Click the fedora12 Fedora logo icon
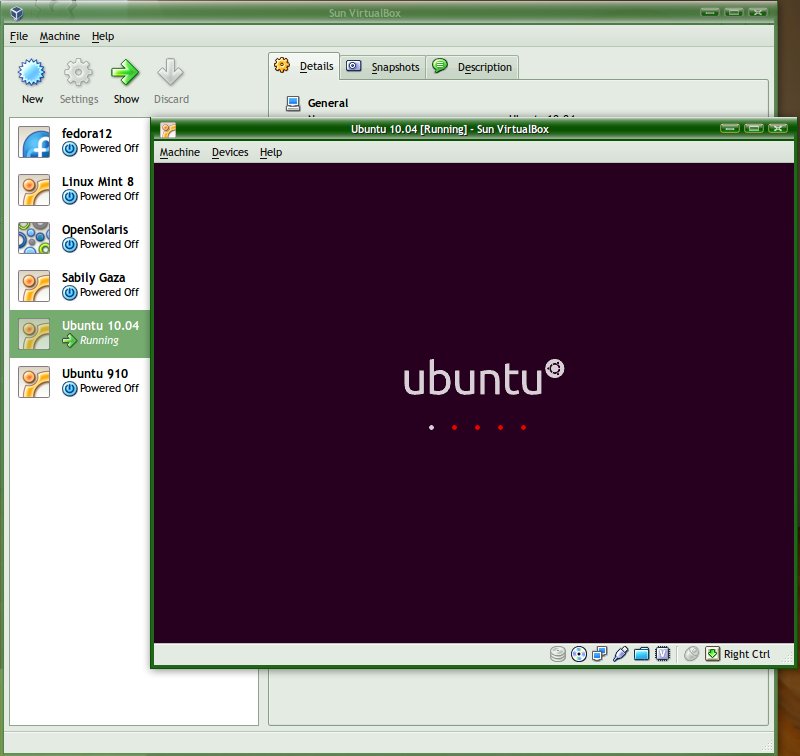This screenshot has width=800, height=756. point(34,142)
